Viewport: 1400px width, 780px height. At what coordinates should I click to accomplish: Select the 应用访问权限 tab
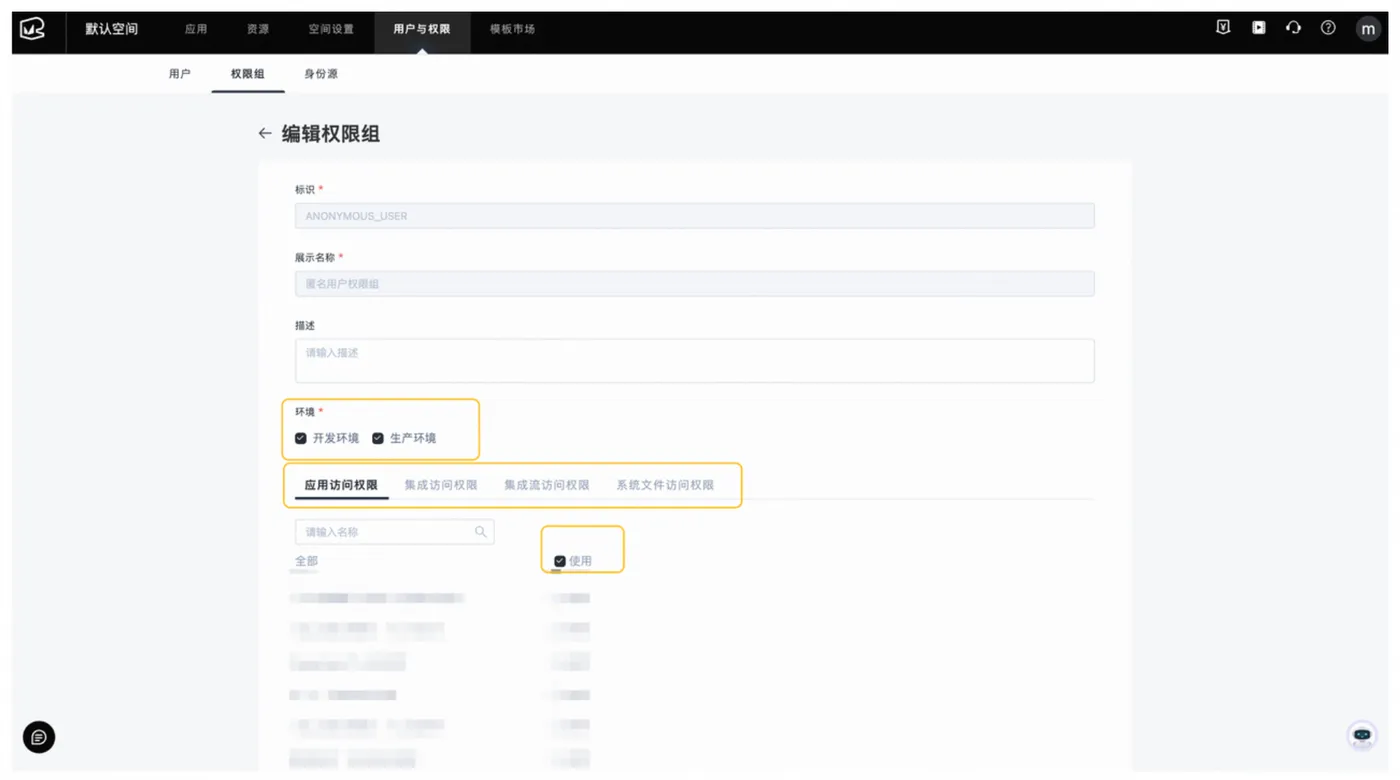(341, 485)
